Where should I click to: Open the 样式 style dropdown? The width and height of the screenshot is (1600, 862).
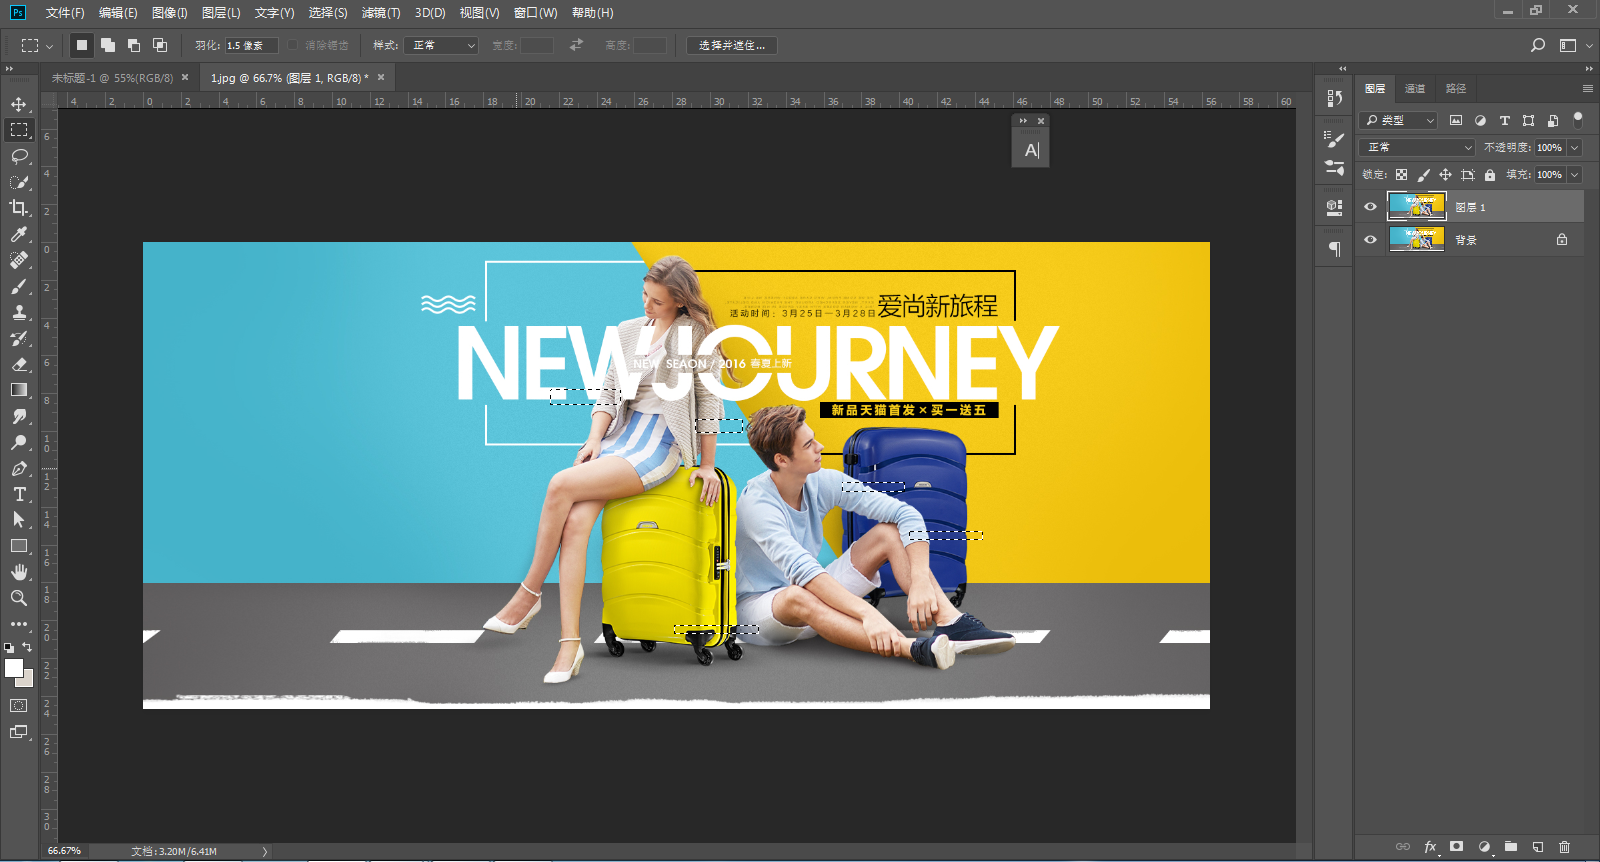coord(441,45)
